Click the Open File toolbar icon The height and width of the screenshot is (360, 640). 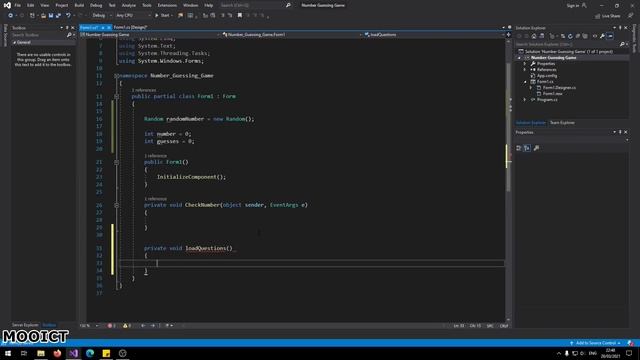pos(43,16)
